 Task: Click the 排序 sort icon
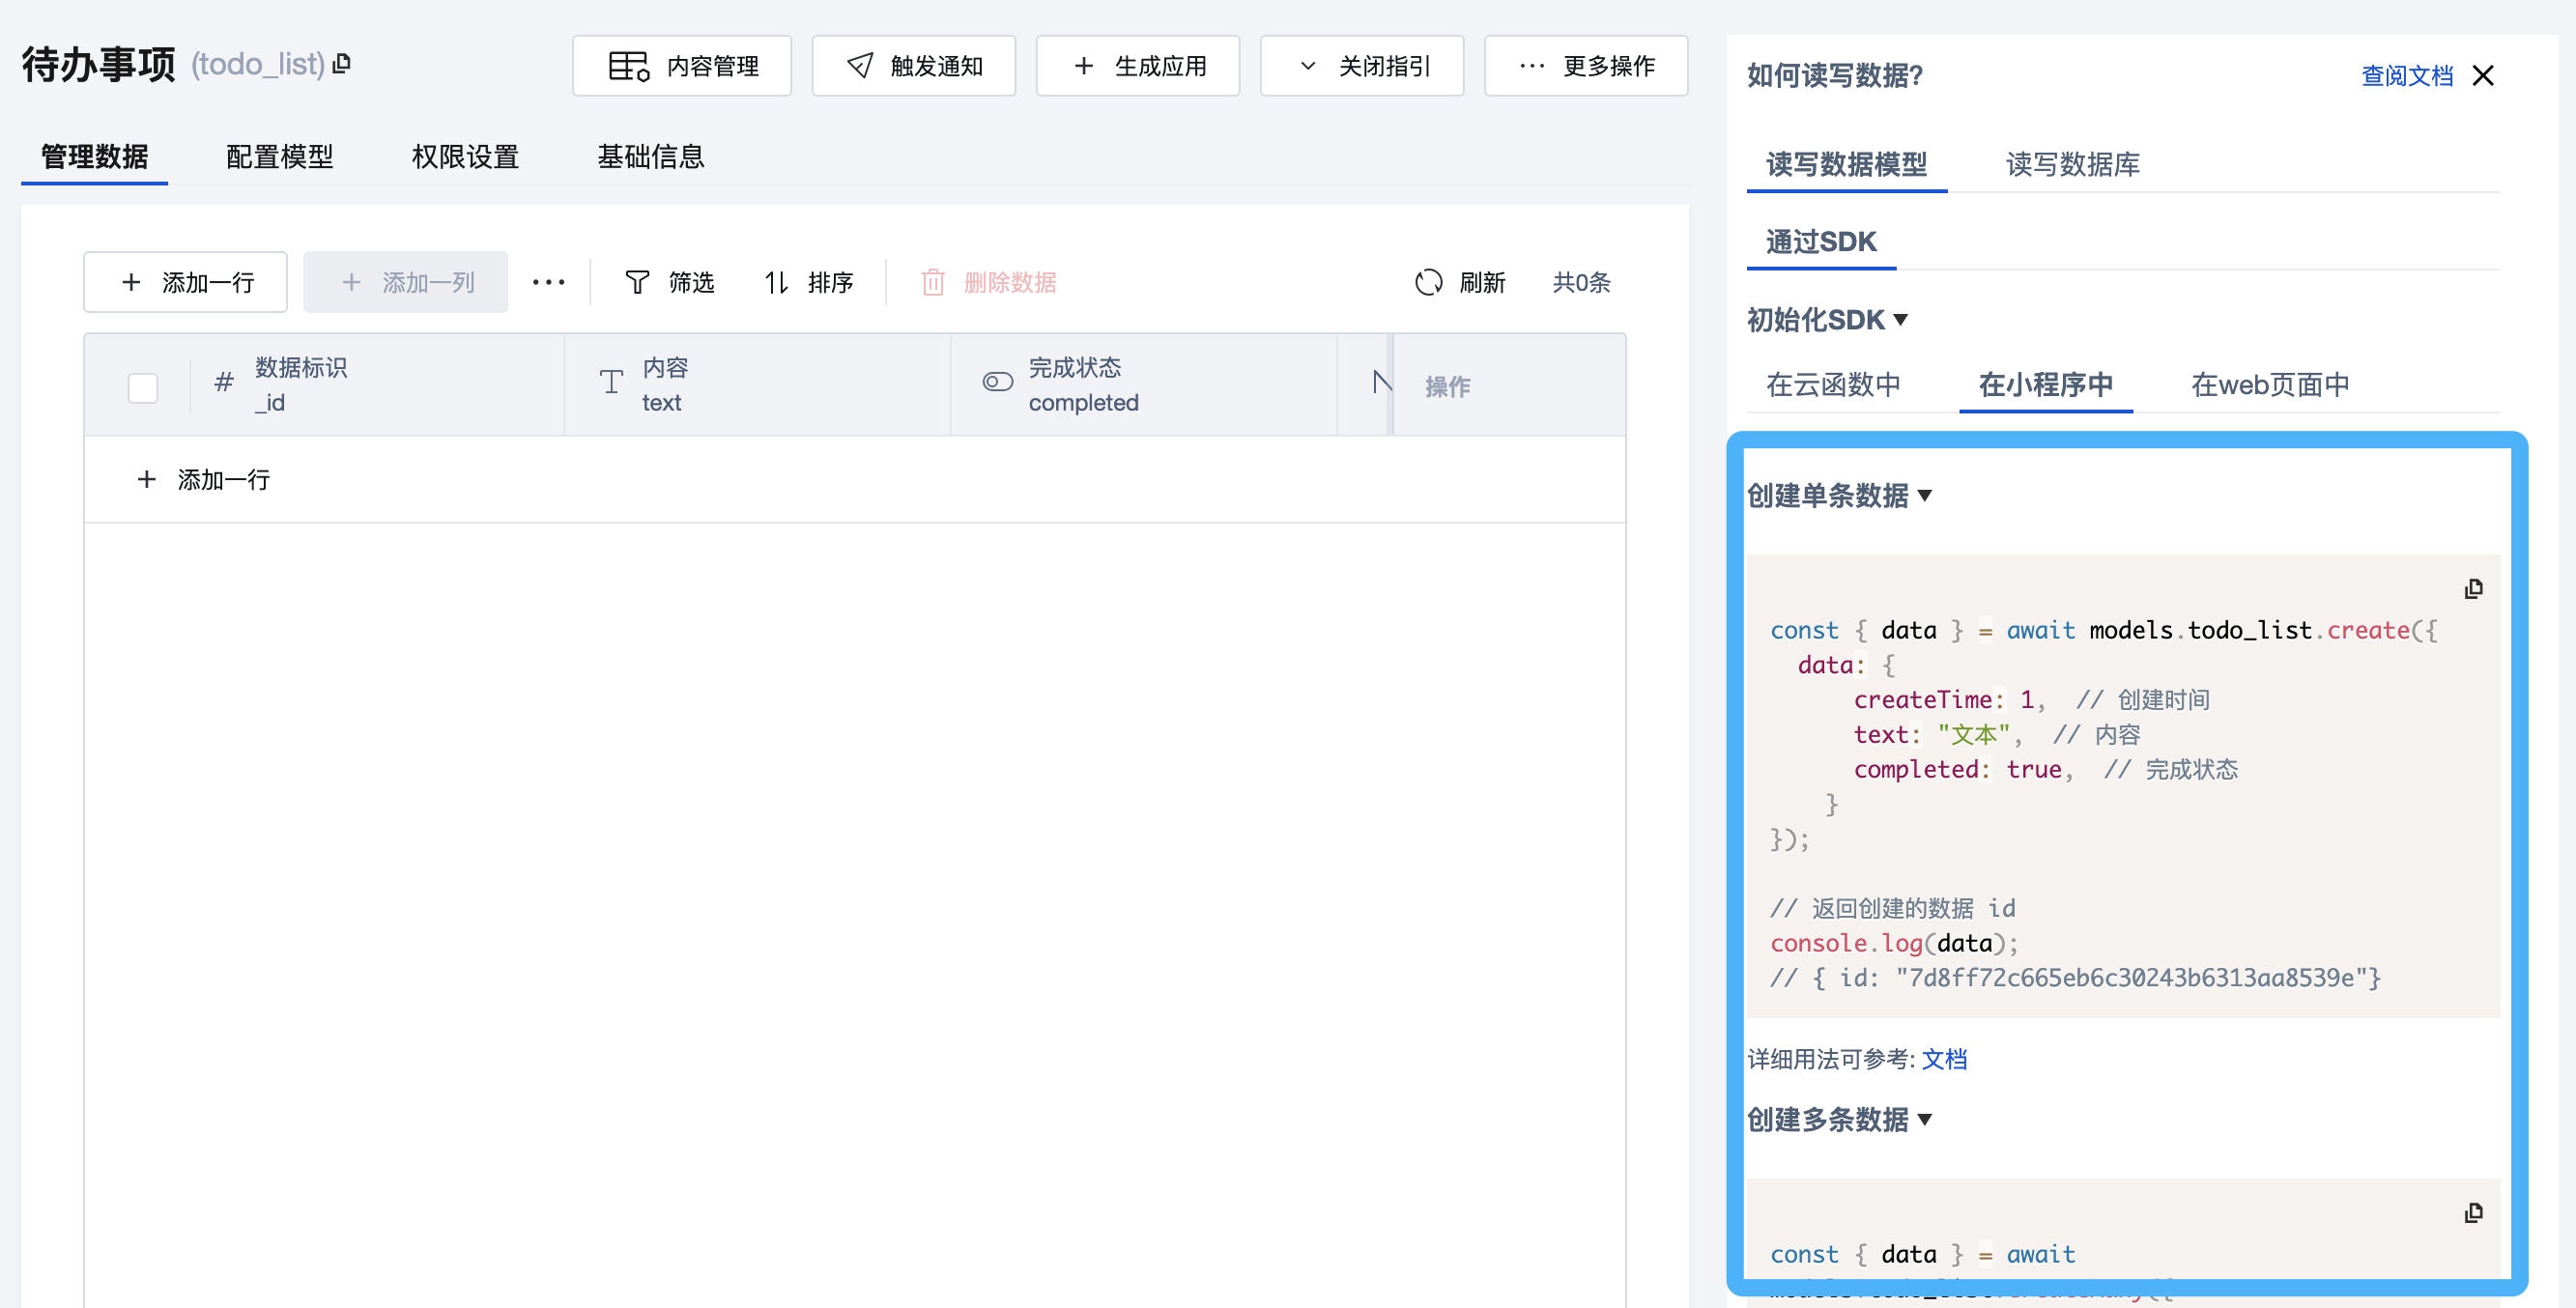click(777, 283)
